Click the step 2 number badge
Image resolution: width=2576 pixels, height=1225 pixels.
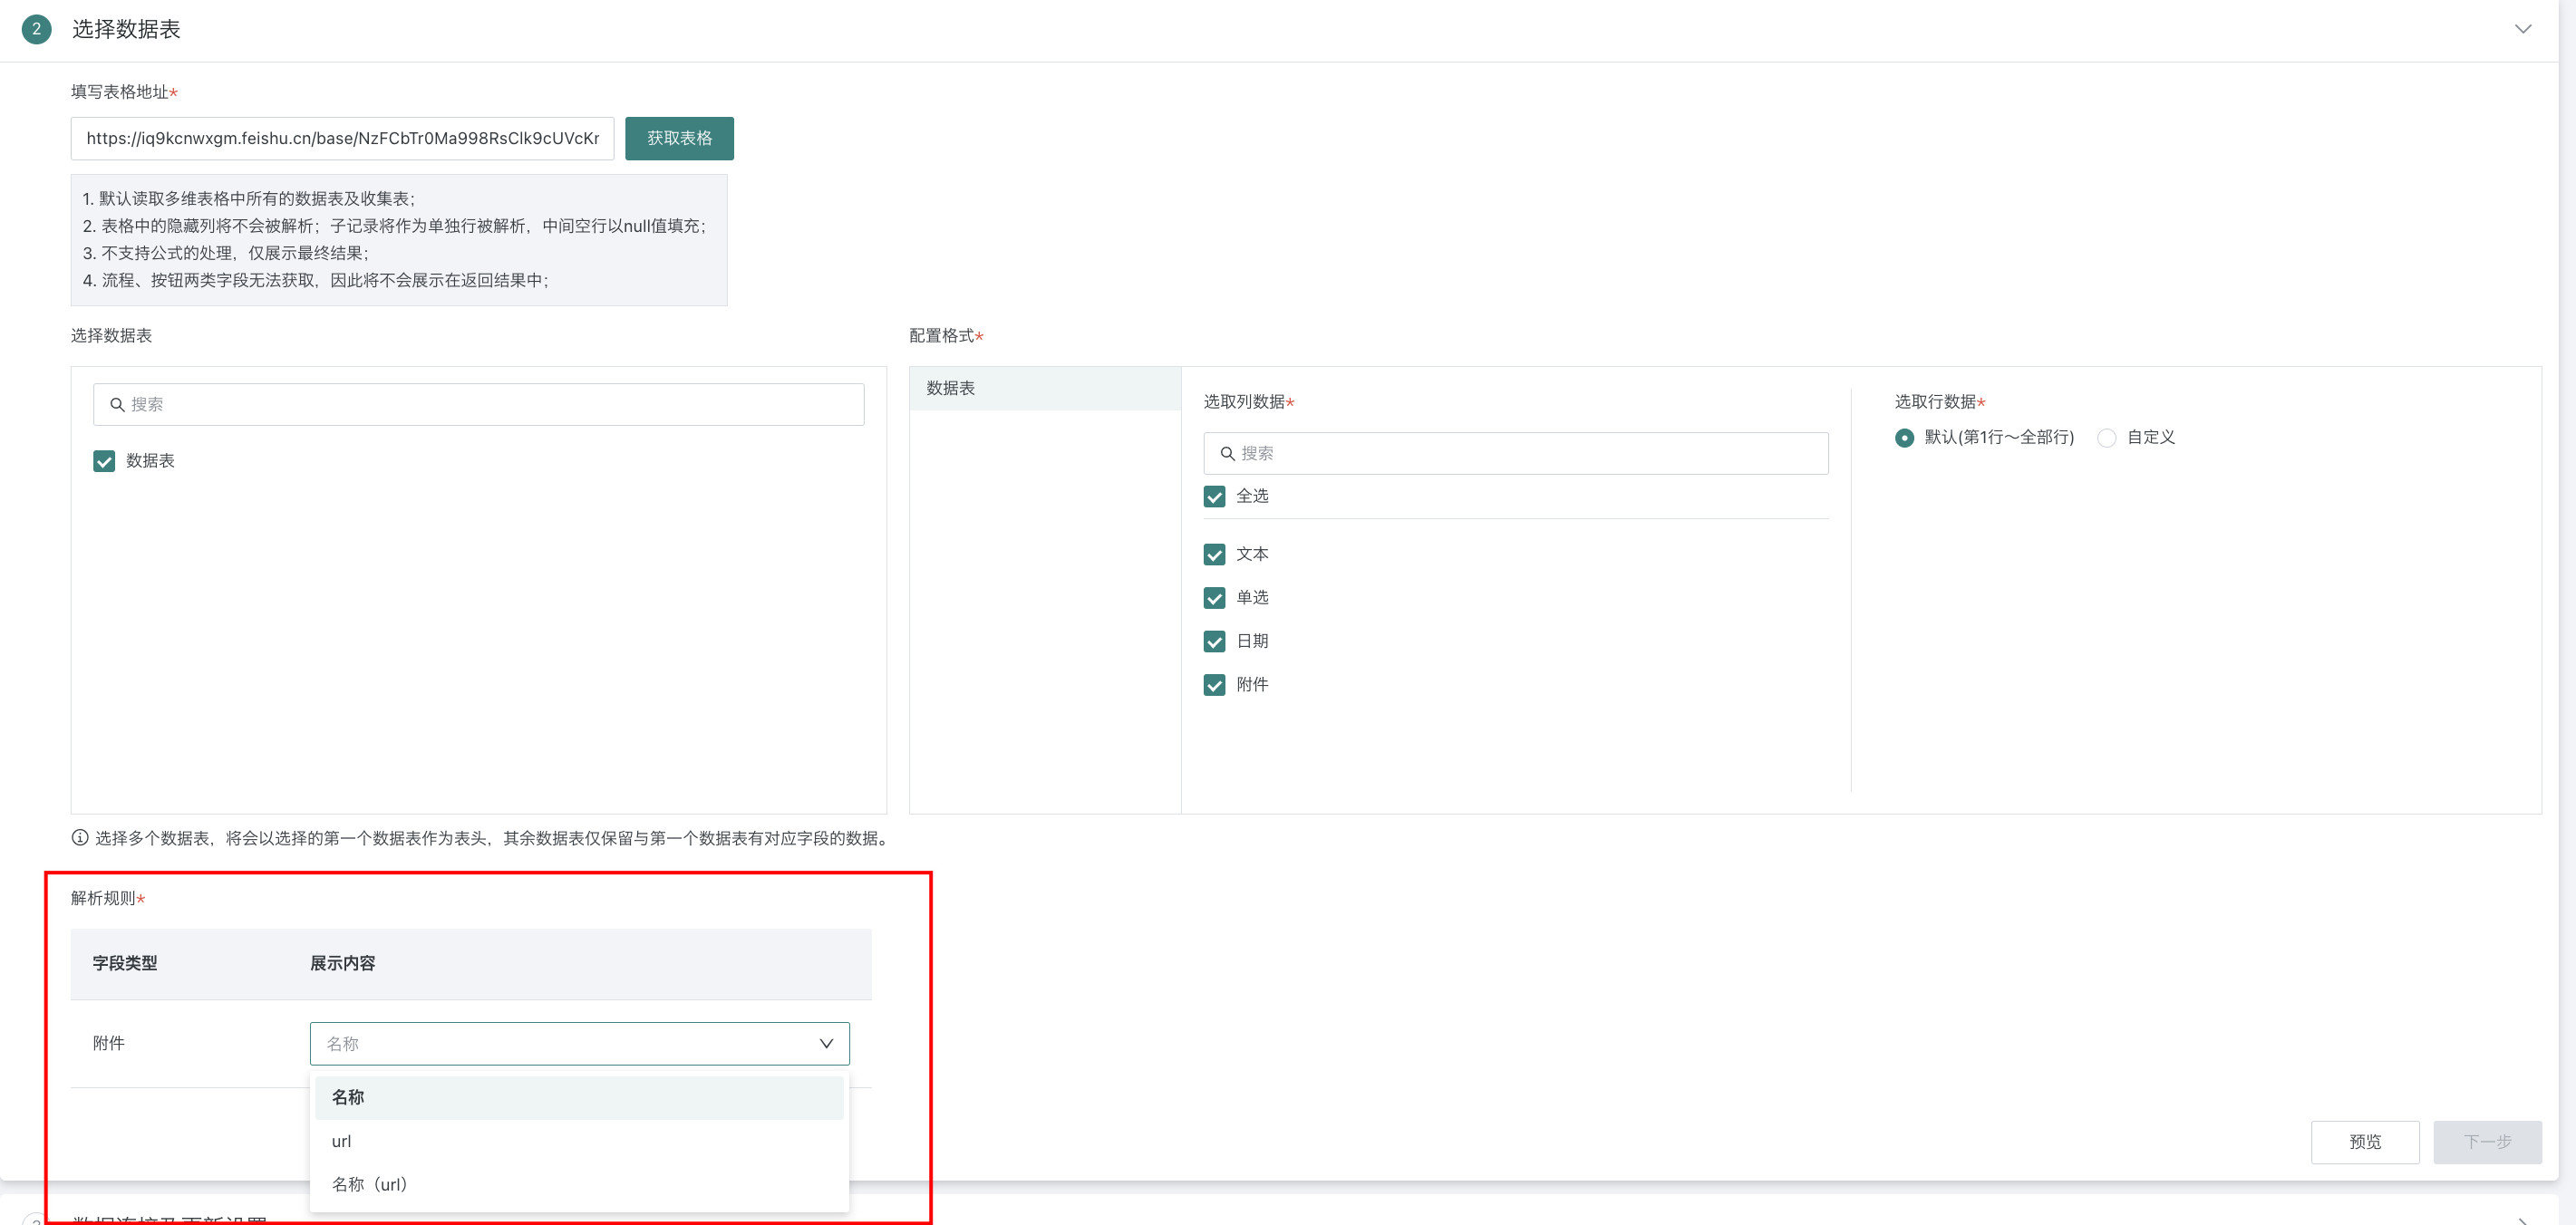click(36, 29)
